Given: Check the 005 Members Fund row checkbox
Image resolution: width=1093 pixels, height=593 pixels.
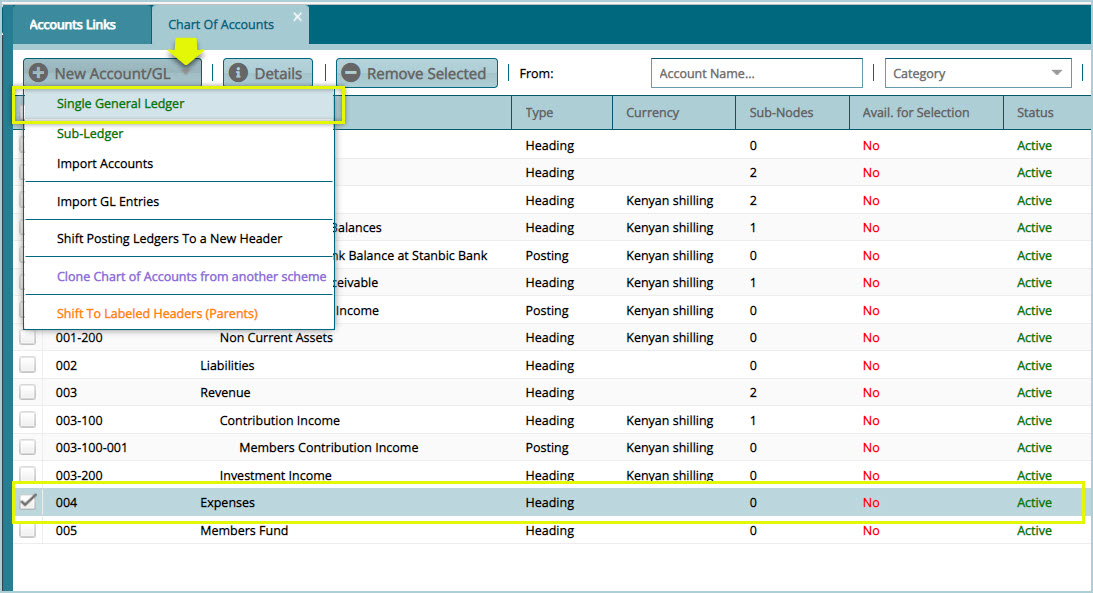Looking at the screenshot, I should 28,530.
